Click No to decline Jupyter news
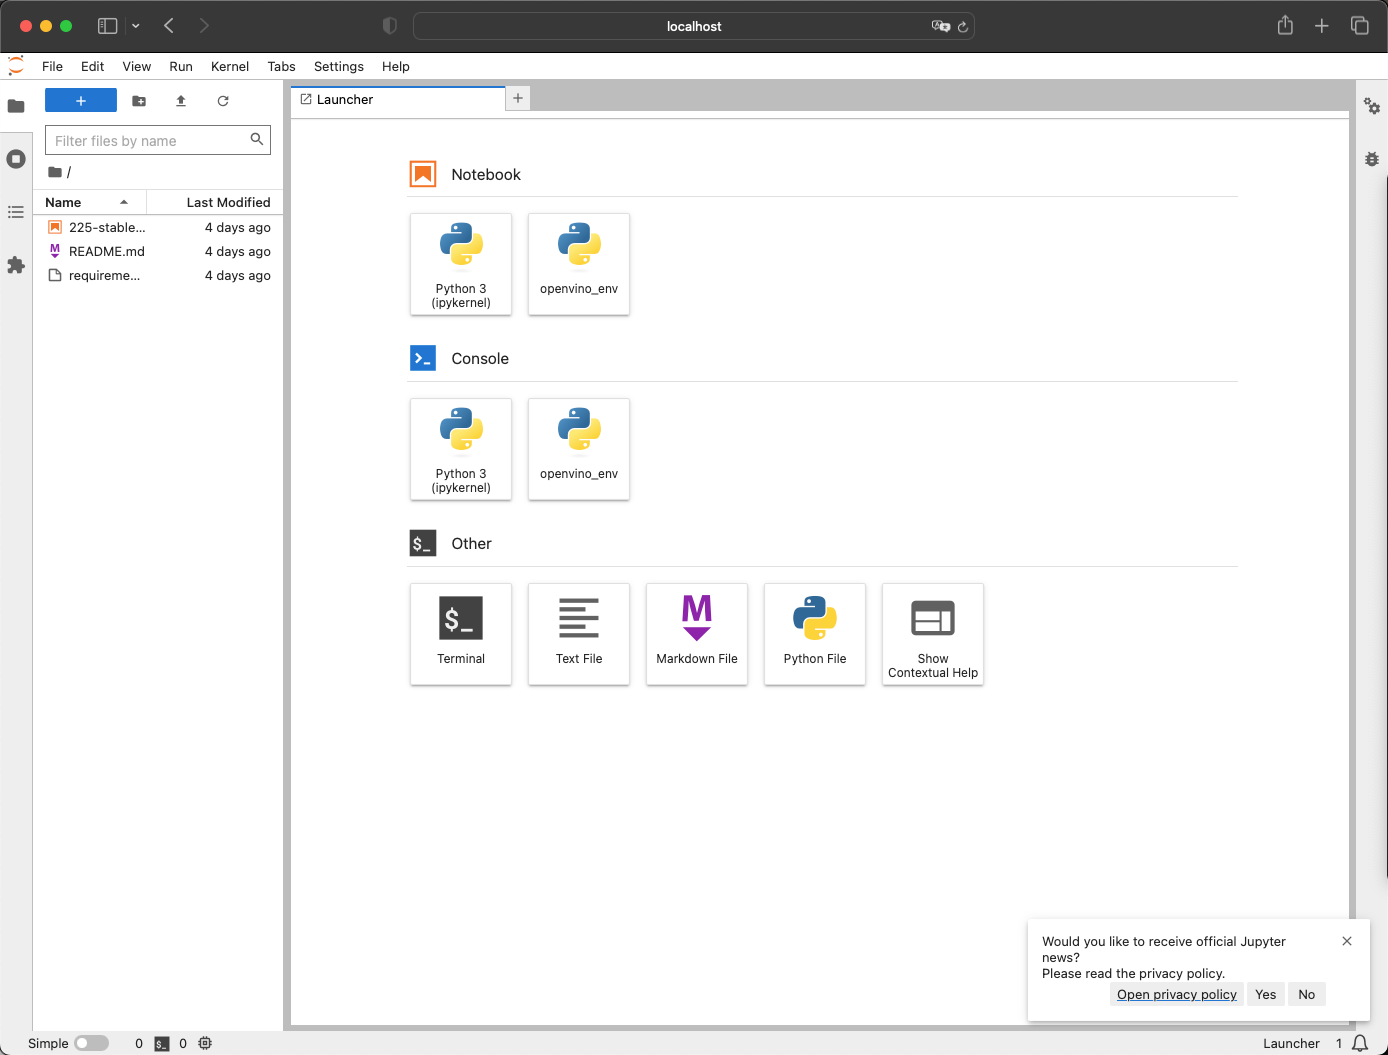Viewport: 1388px width, 1055px height. click(x=1307, y=994)
